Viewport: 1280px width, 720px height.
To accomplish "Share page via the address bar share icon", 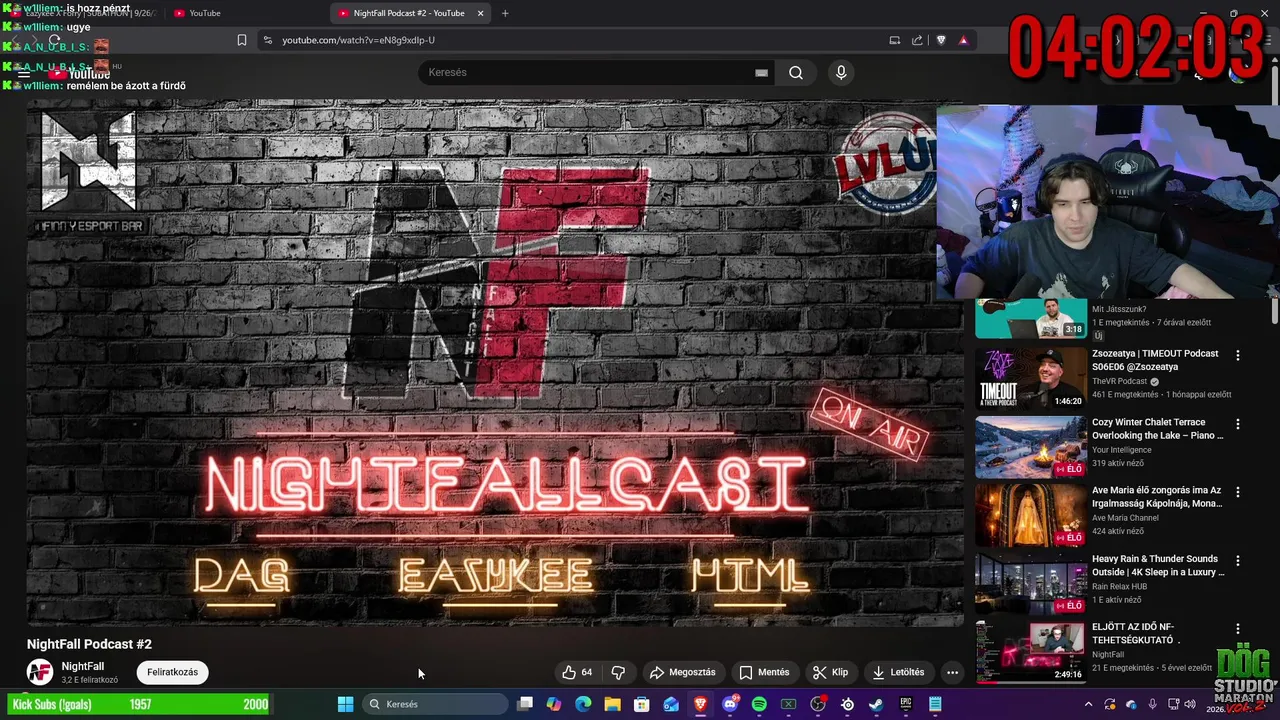I will point(917,40).
